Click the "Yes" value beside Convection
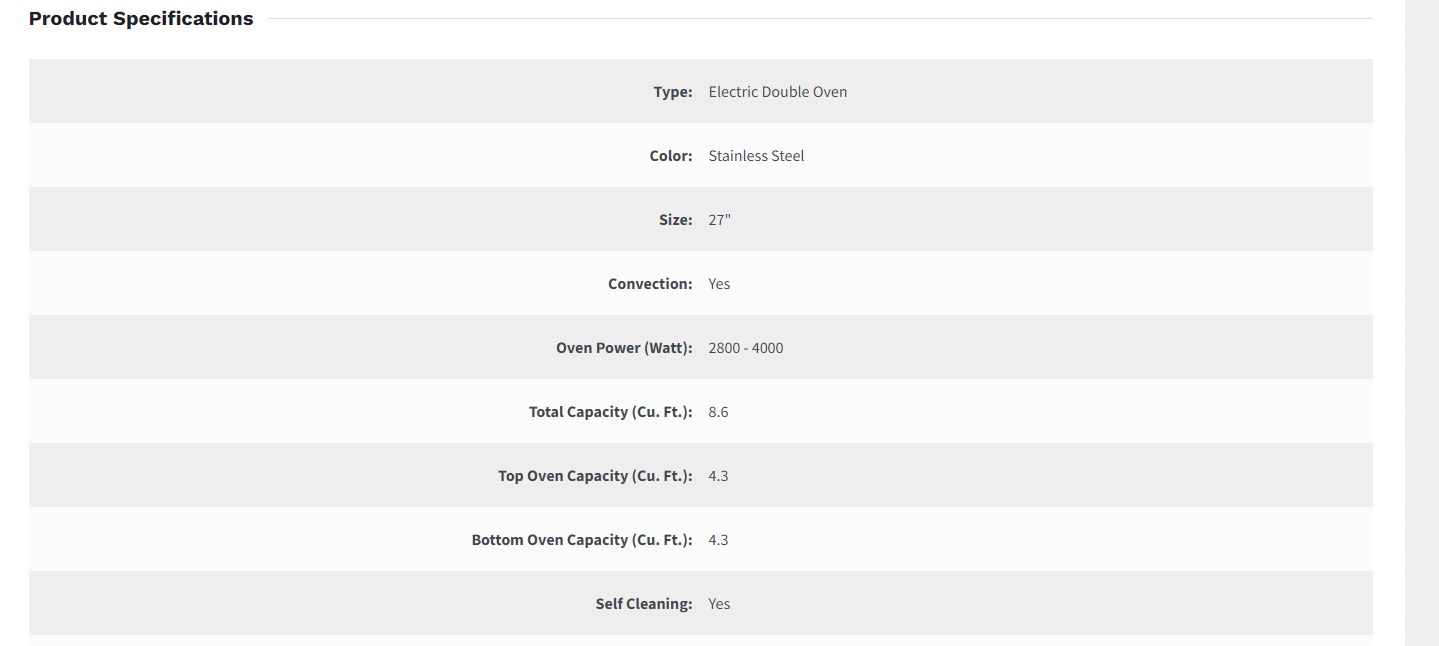The image size is (1439, 646). pos(719,284)
